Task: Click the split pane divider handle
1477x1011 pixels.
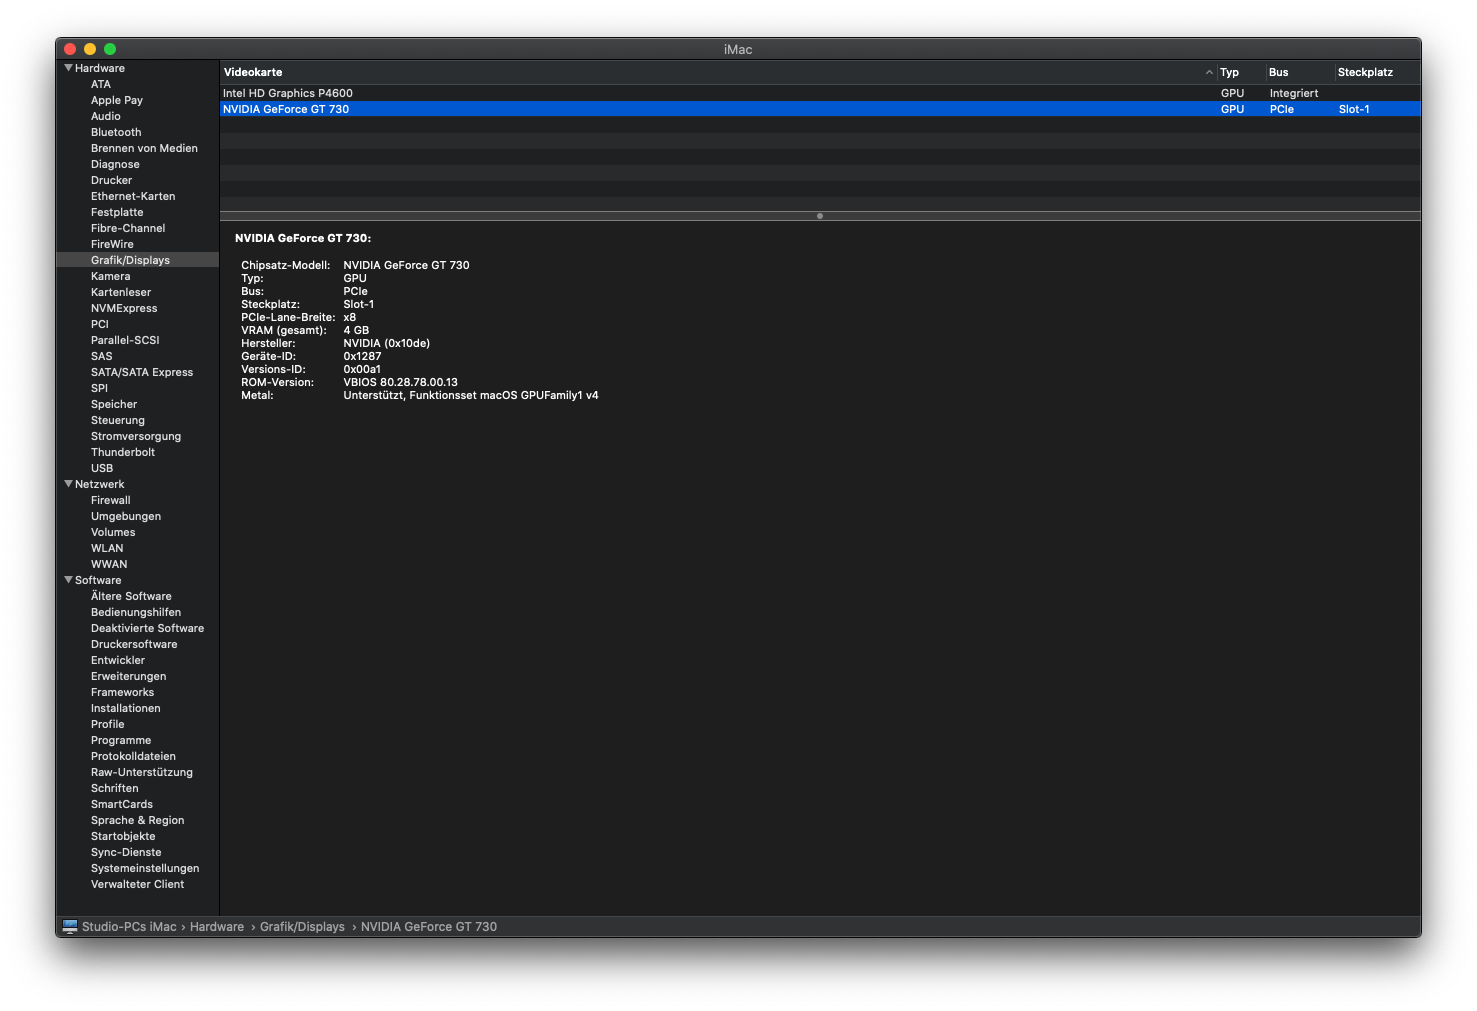Action: [x=820, y=216]
